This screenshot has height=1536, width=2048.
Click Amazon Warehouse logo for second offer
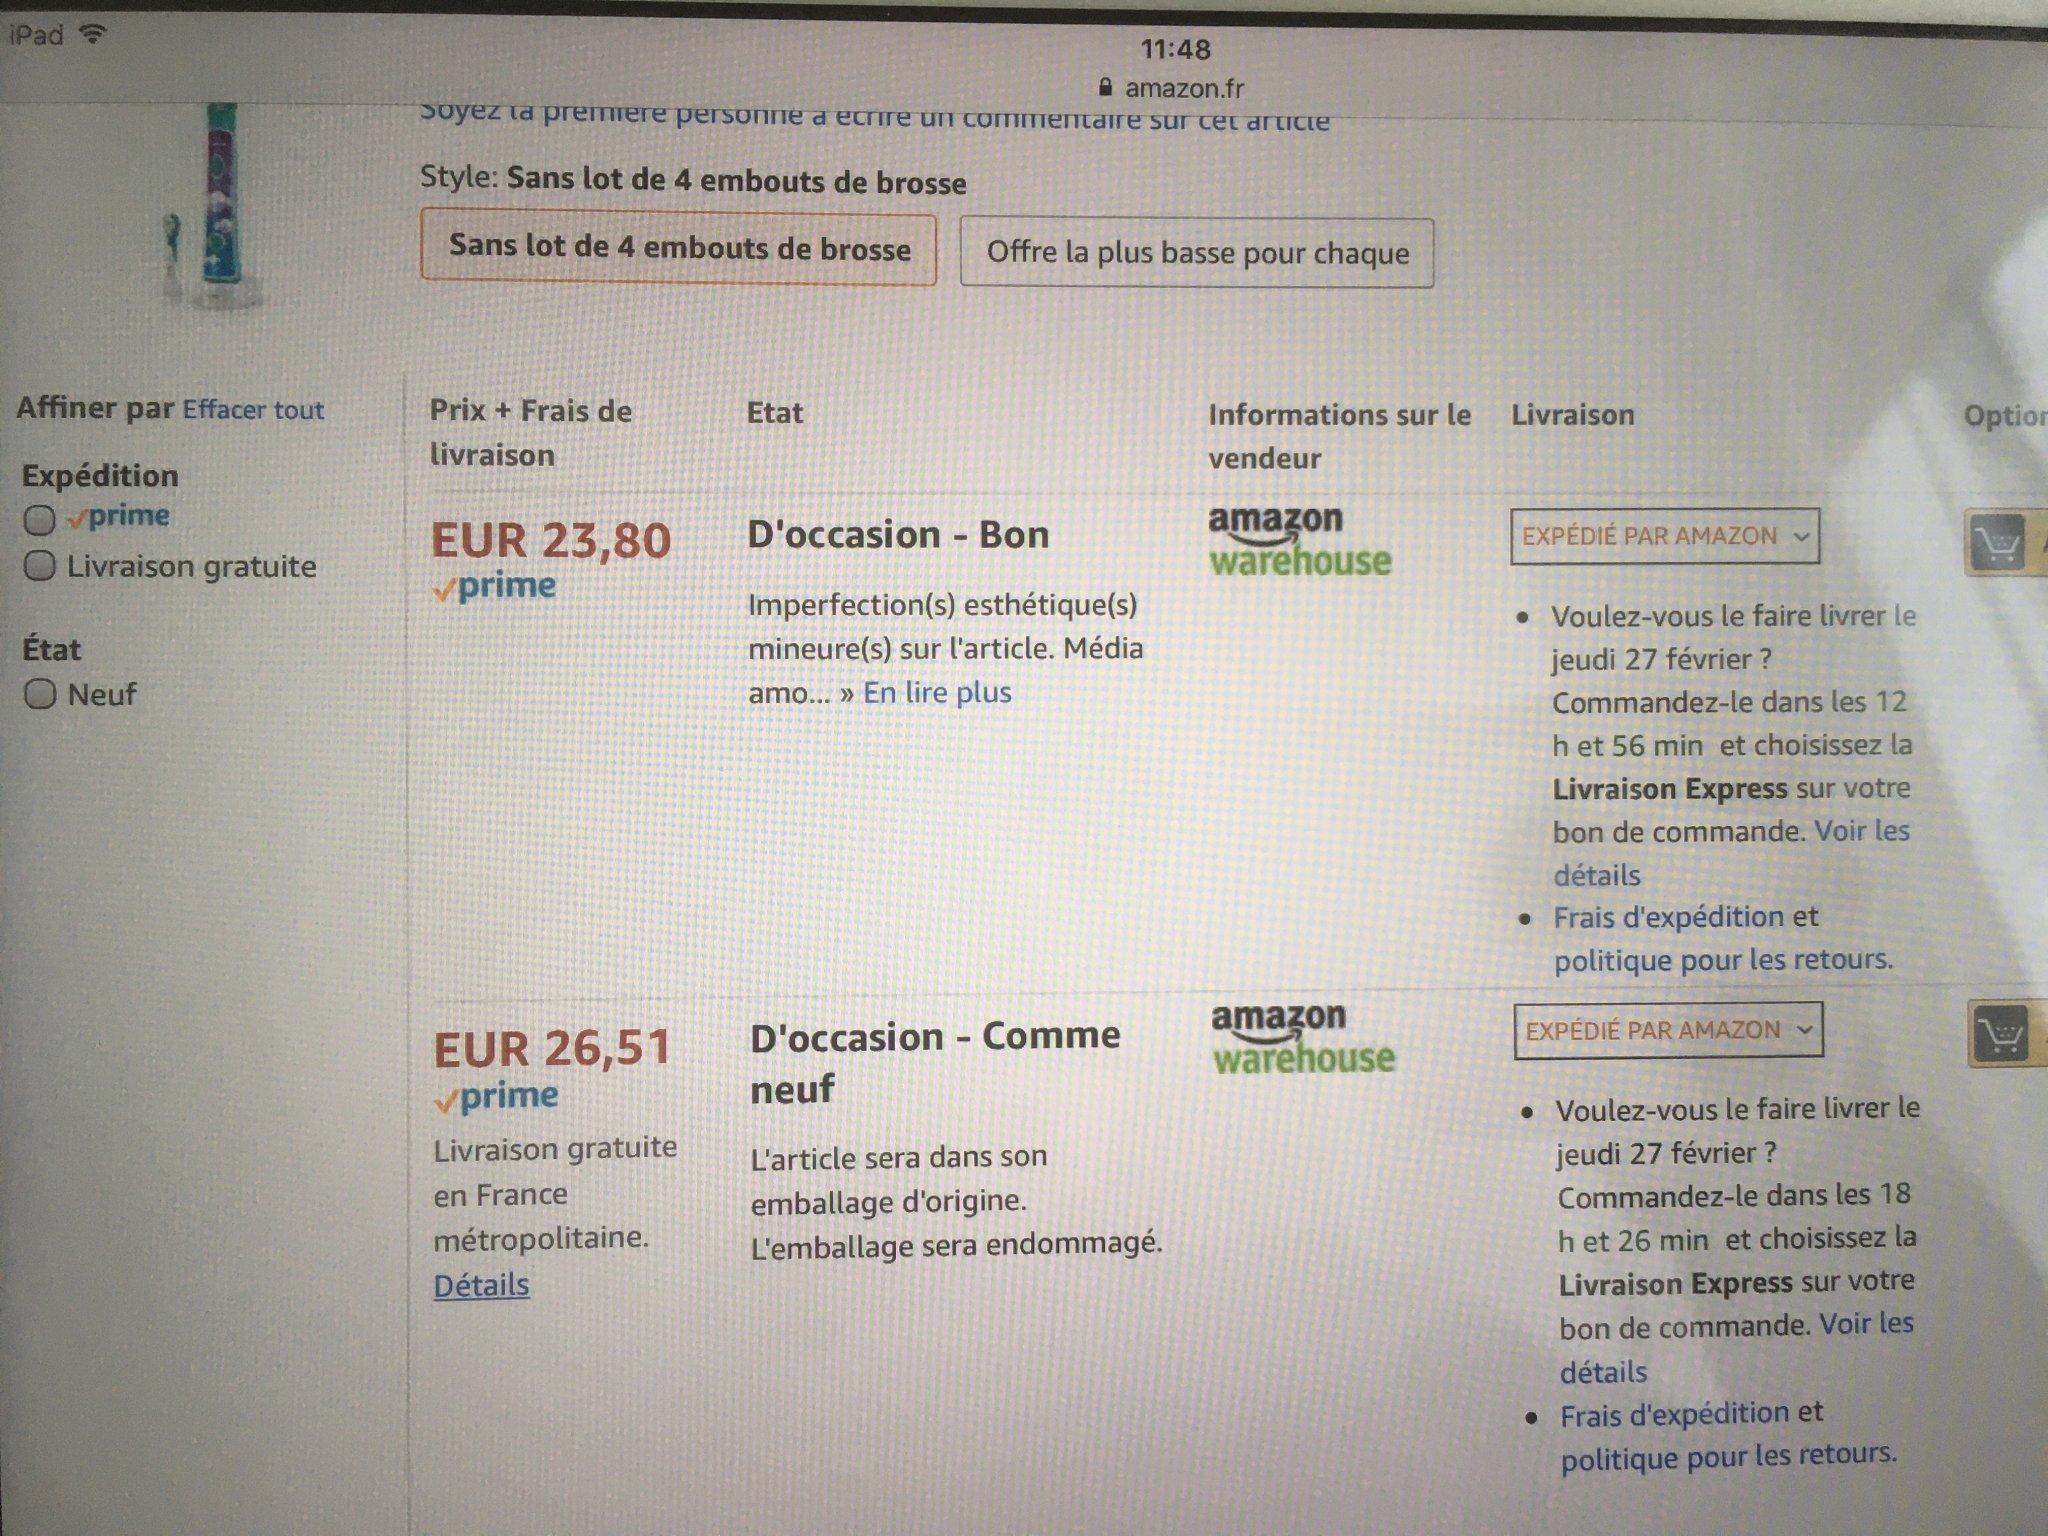(x=1302, y=1038)
